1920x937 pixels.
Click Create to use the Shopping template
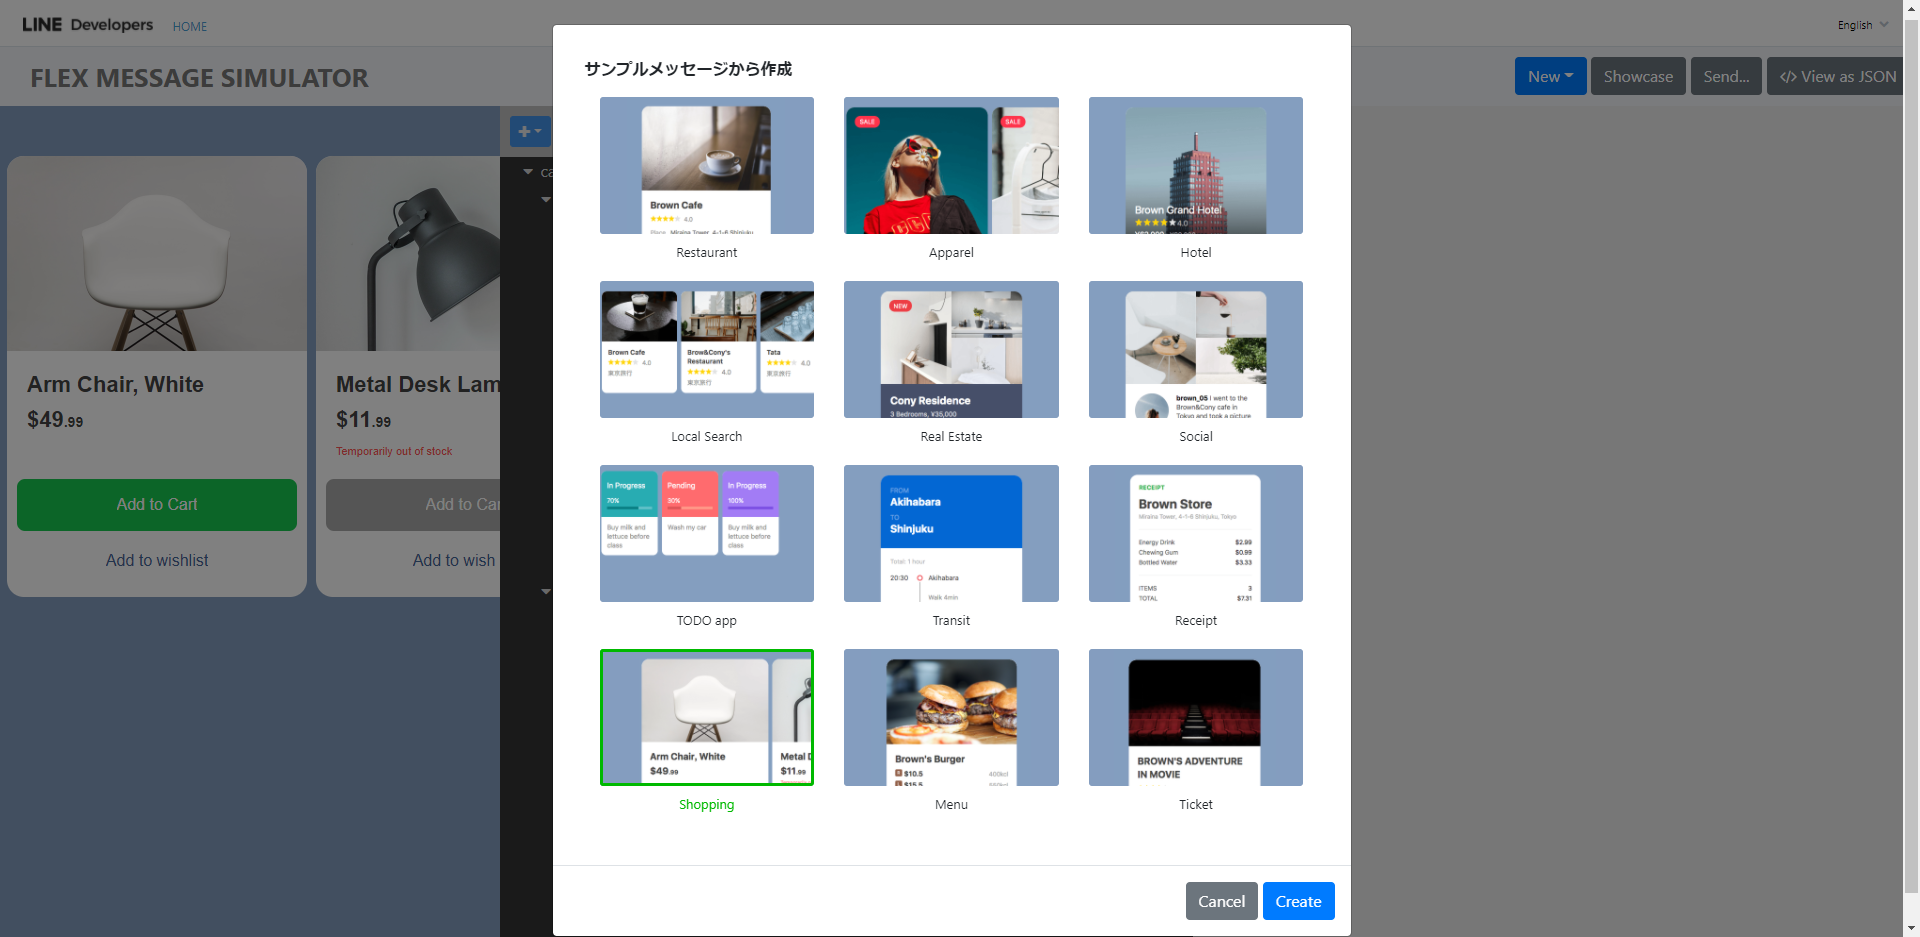(1298, 901)
